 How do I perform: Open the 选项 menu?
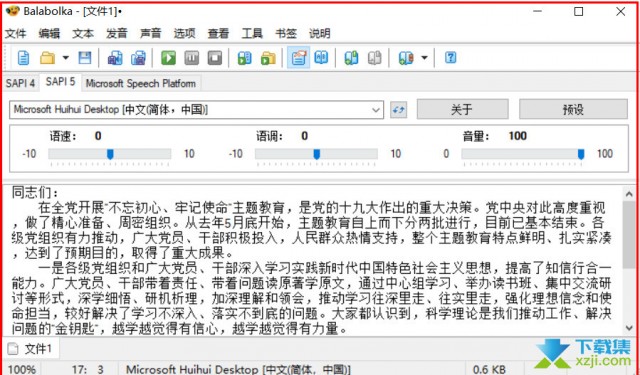click(184, 33)
